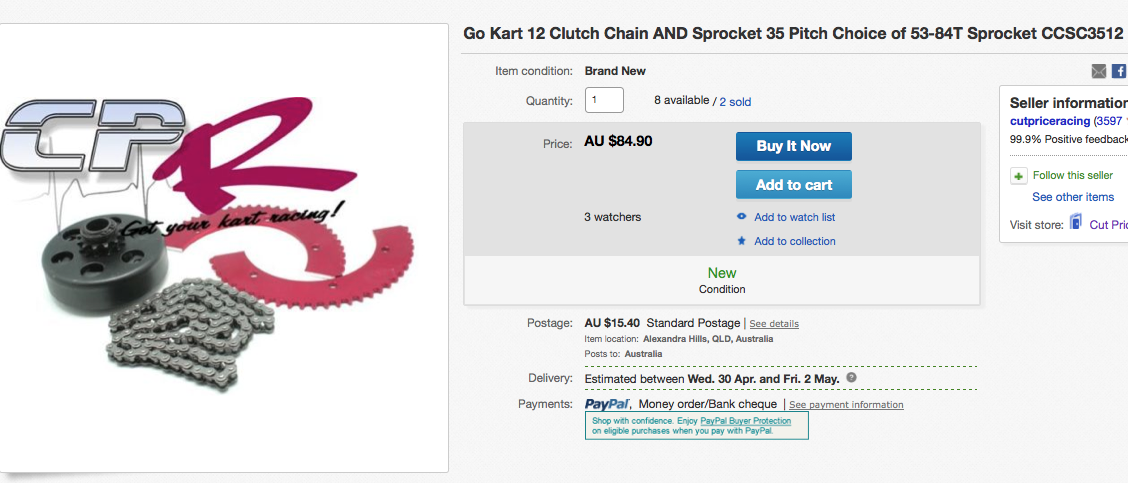
Task: Share listing via Facebook icon
Action: [x=1119, y=71]
